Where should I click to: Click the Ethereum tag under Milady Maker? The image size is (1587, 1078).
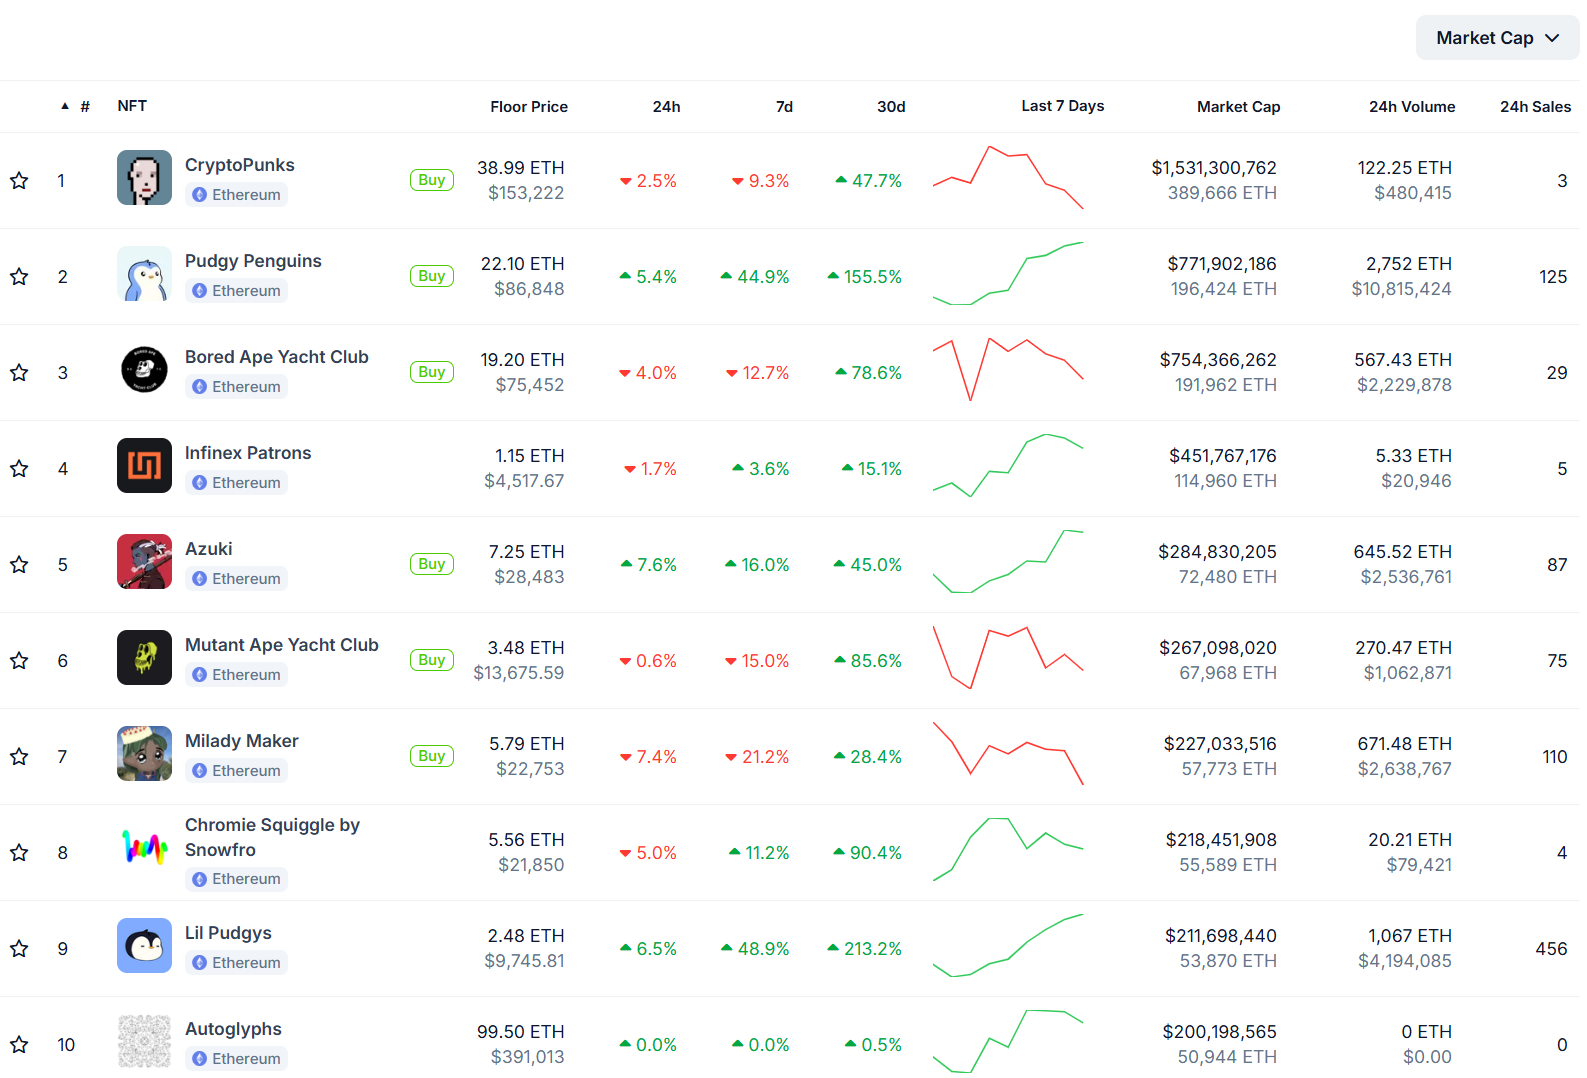click(236, 771)
